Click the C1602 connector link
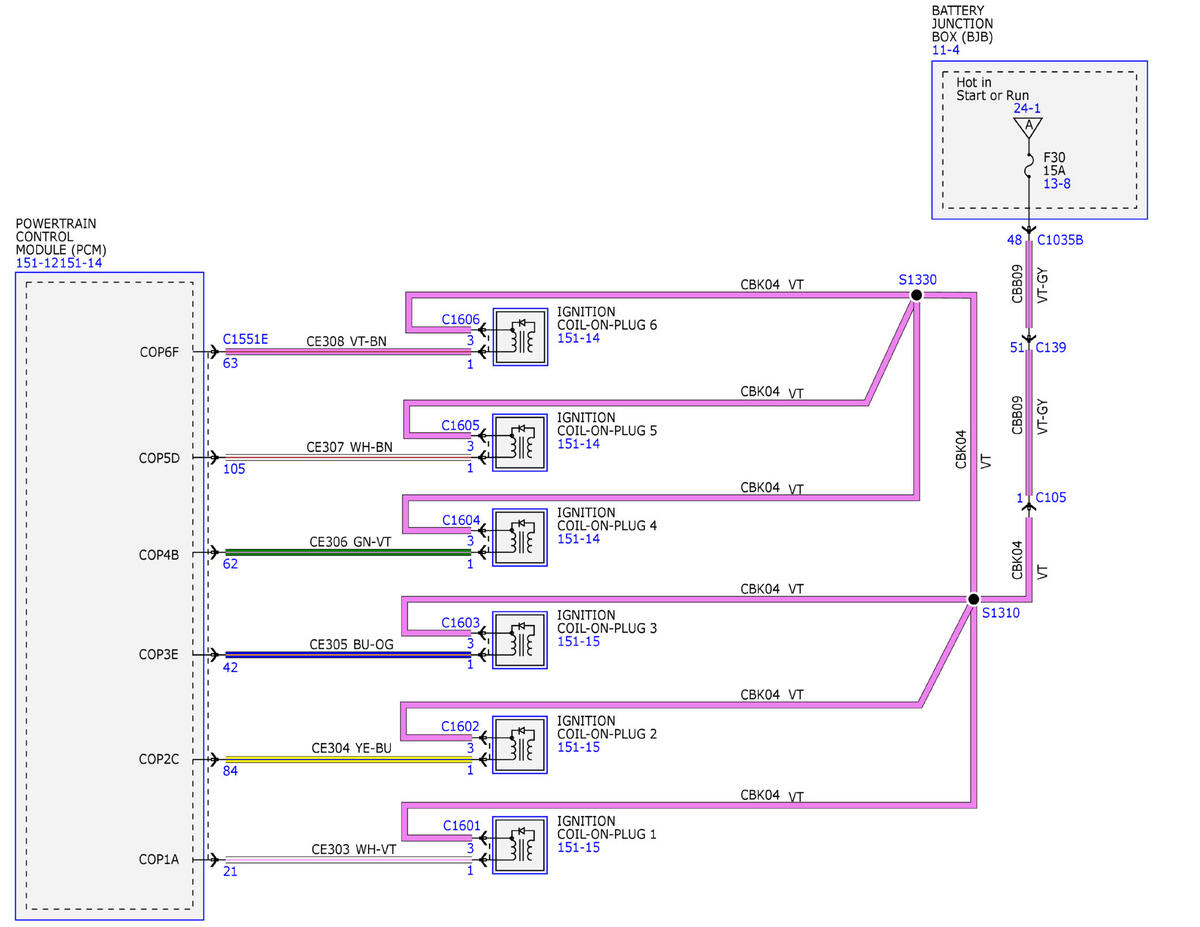 coord(461,727)
